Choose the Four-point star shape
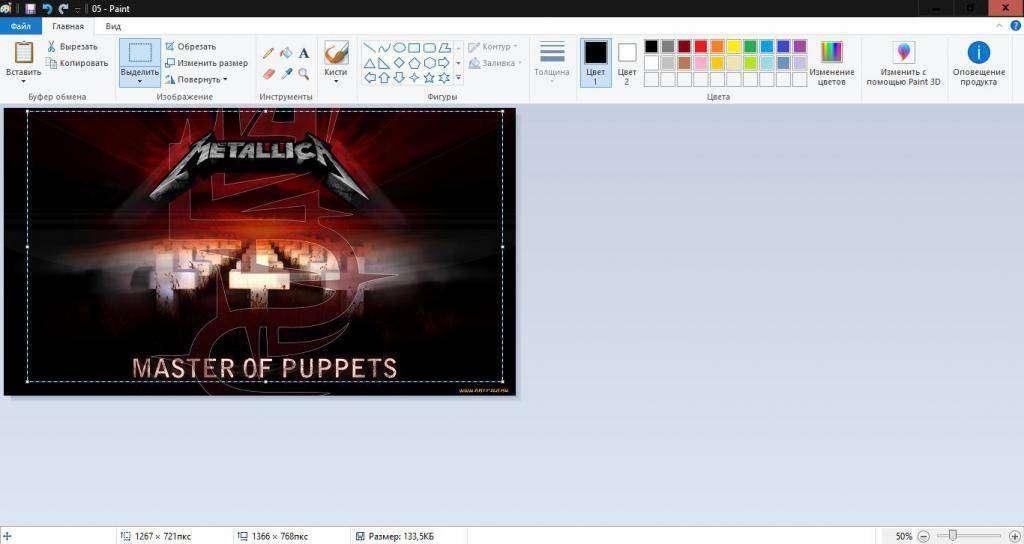The width and height of the screenshot is (1024, 544). 414,78
